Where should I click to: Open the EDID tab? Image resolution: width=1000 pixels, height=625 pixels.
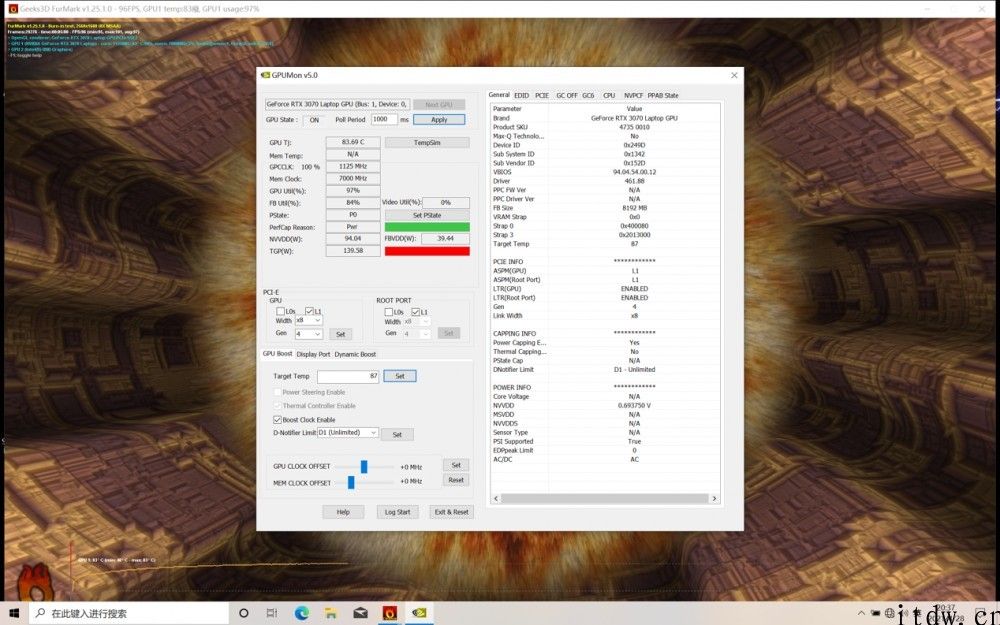click(522, 95)
